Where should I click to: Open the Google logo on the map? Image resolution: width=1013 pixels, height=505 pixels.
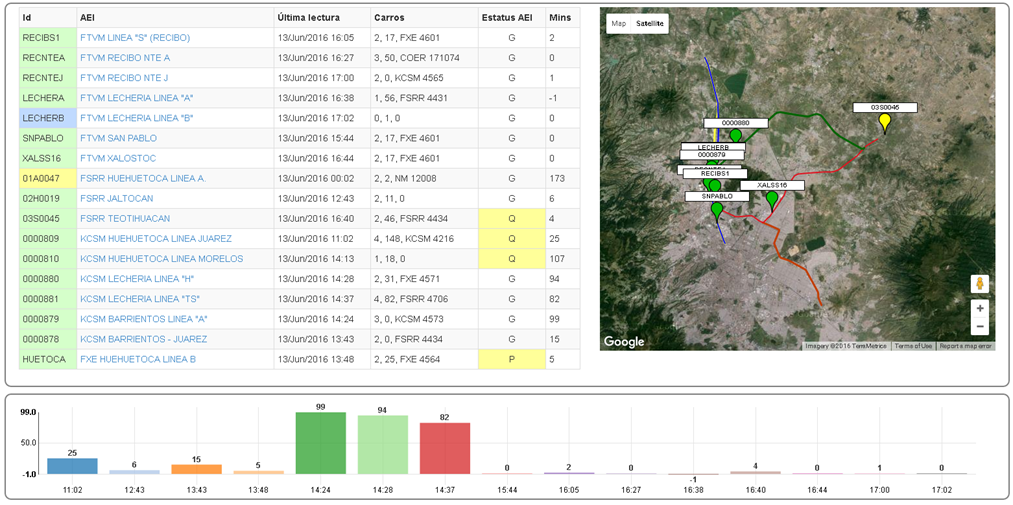[x=624, y=342]
